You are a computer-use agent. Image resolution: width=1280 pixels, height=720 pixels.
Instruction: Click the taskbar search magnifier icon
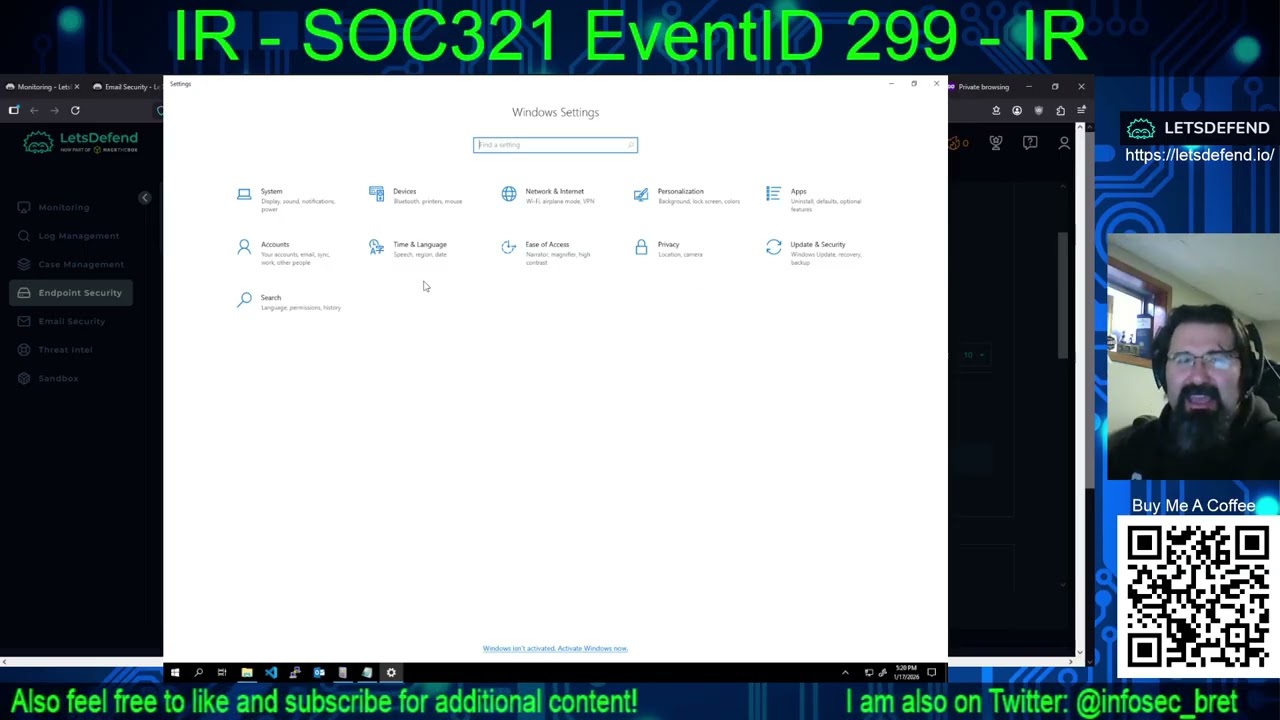point(198,673)
